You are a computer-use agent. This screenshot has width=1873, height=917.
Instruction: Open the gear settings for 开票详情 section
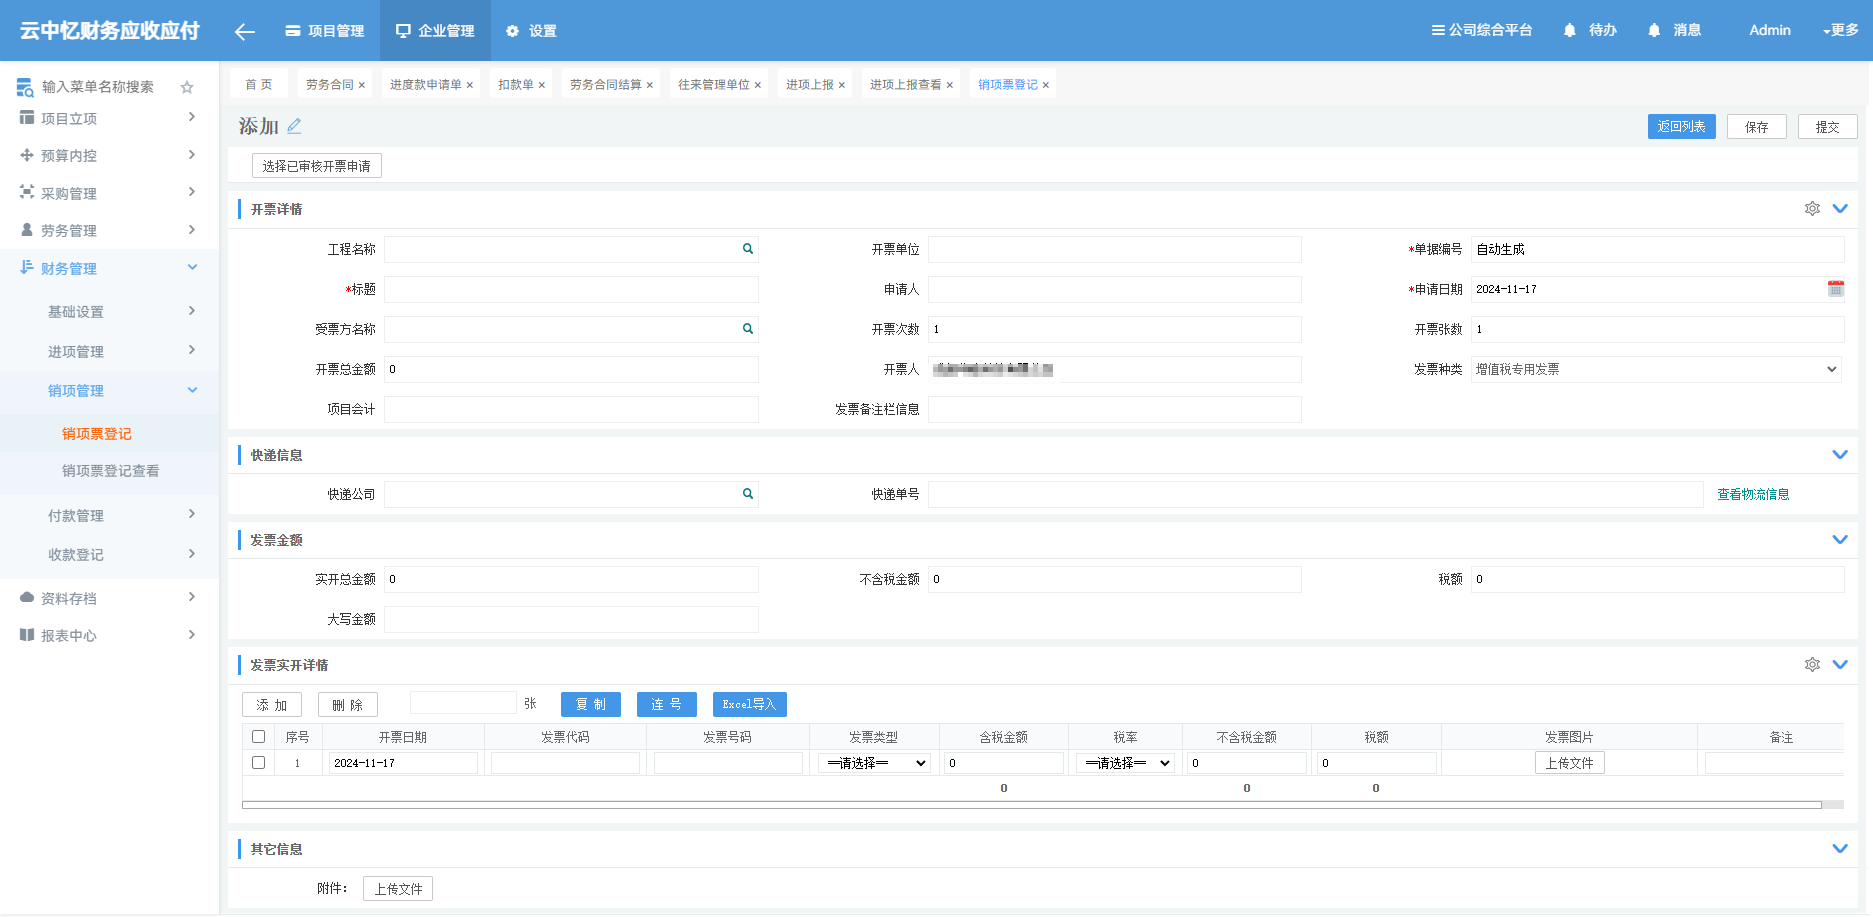(1812, 209)
